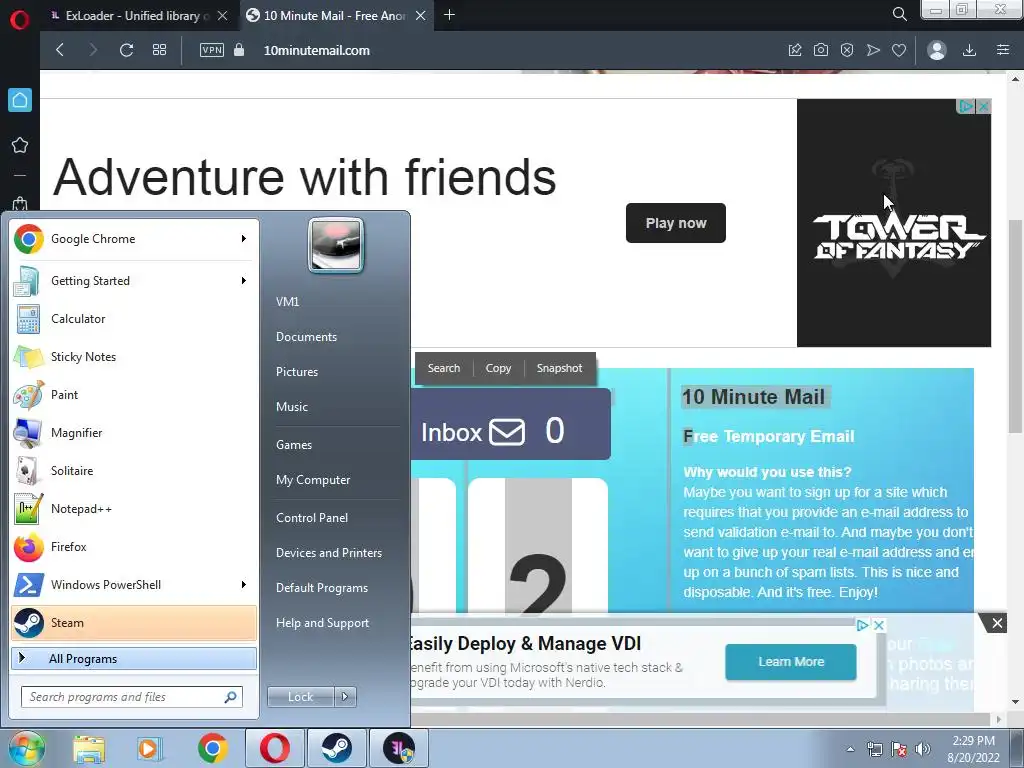Dismiss the bottom ad banner with X
This screenshot has width=1024, height=768.
pos(997,623)
